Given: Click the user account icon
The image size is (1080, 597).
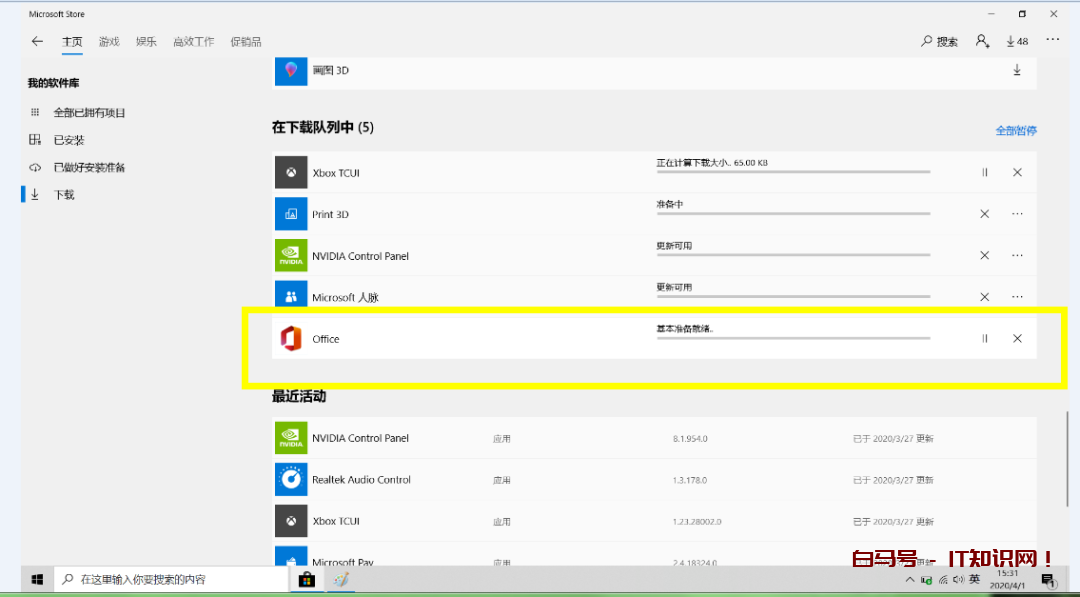Looking at the screenshot, I should pyautogui.click(x=982, y=41).
